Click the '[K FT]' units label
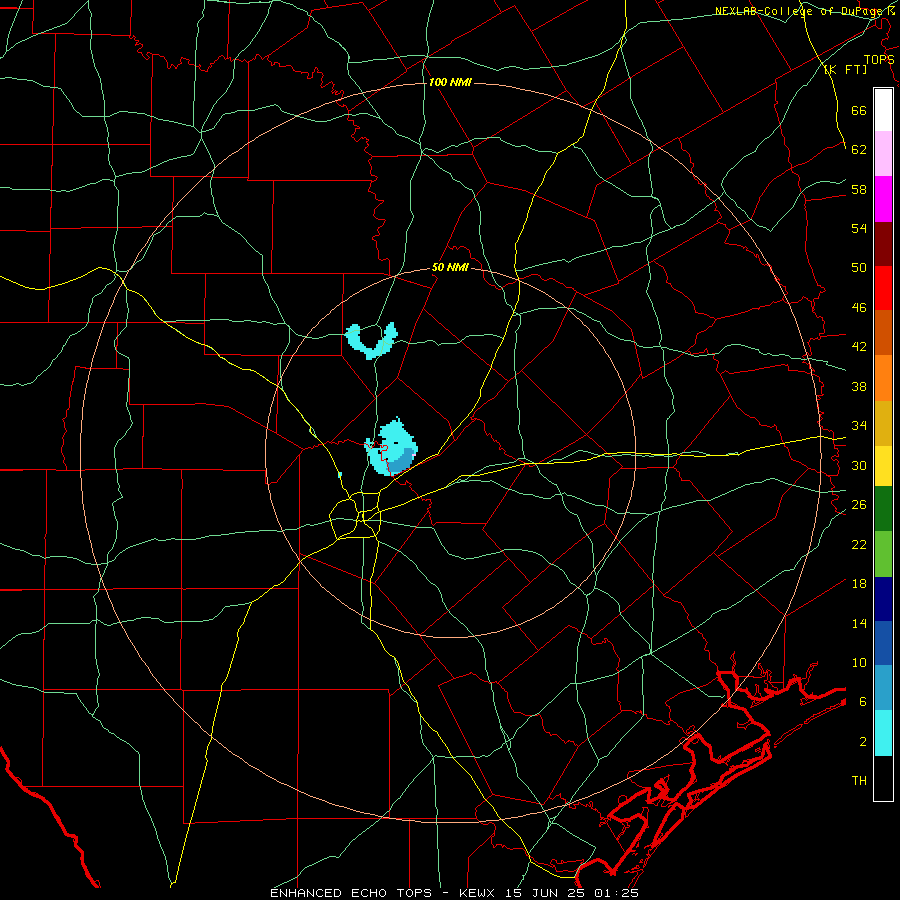The width and height of the screenshot is (900, 900). (845, 69)
